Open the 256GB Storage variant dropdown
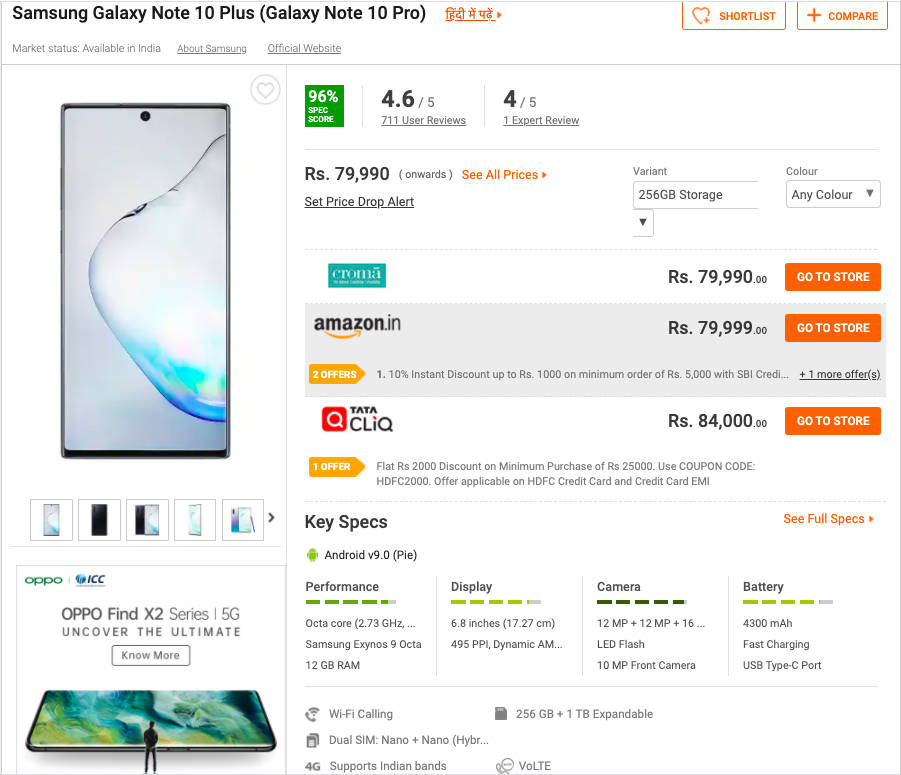Screen dimensions: 901x775 click(x=644, y=222)
